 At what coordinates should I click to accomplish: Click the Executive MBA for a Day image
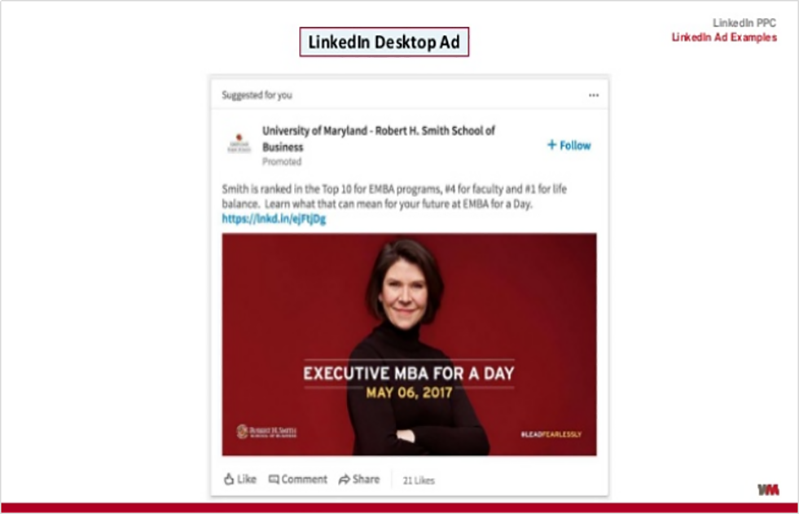pos(409,344)
